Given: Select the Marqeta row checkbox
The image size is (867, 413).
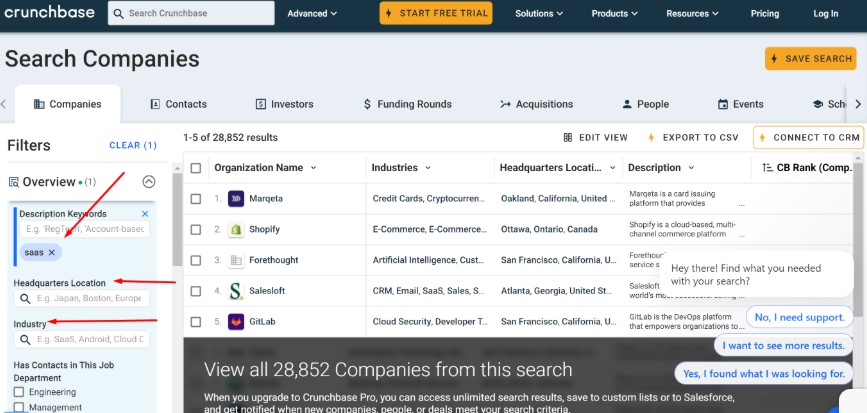Looking at the screenshot, I should (196, 198).
